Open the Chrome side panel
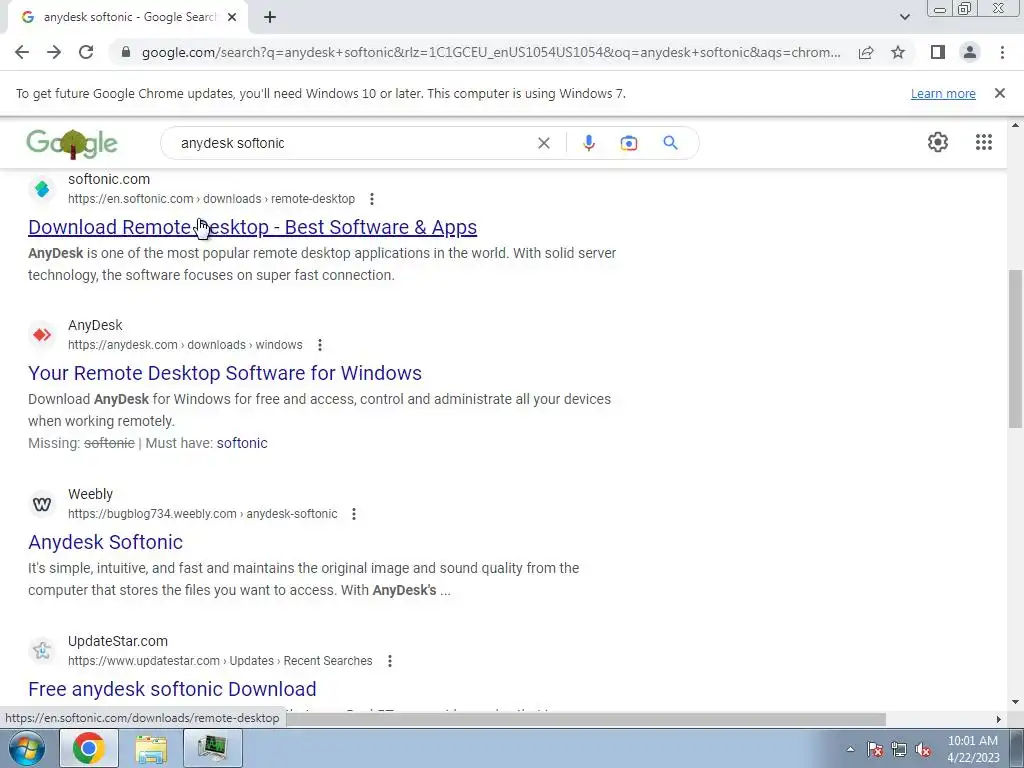Screen dimensions: 1024x768 (938, 52)
